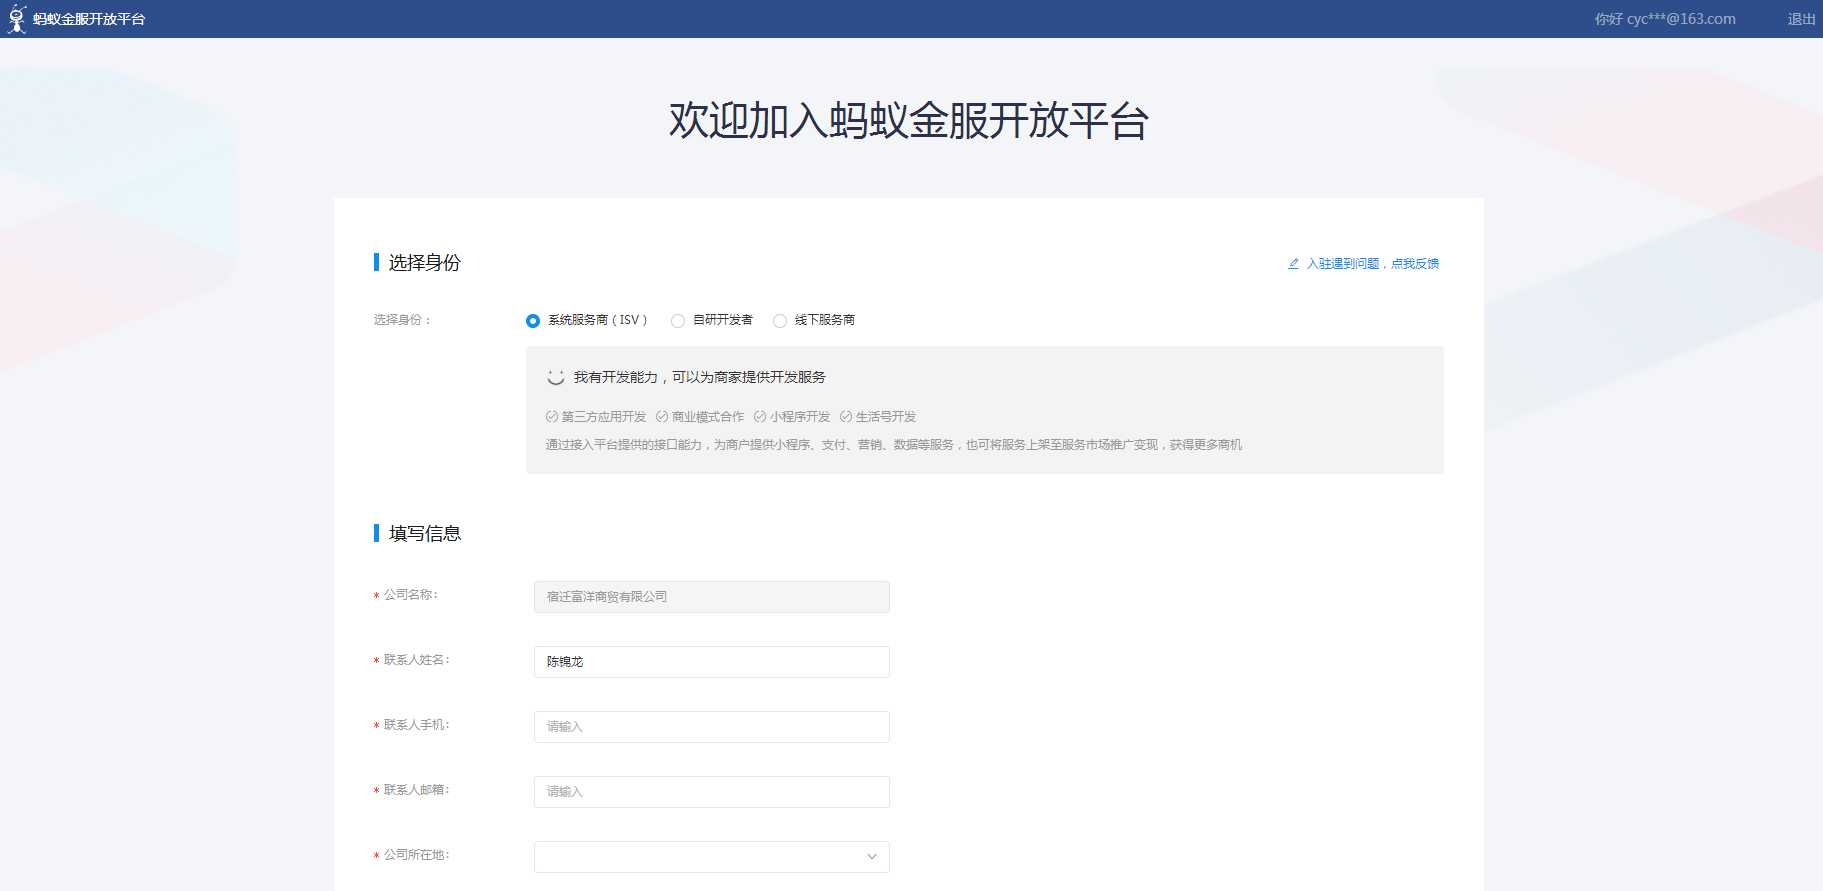Click the 联系人邮箱 field label

pos(416,790)
